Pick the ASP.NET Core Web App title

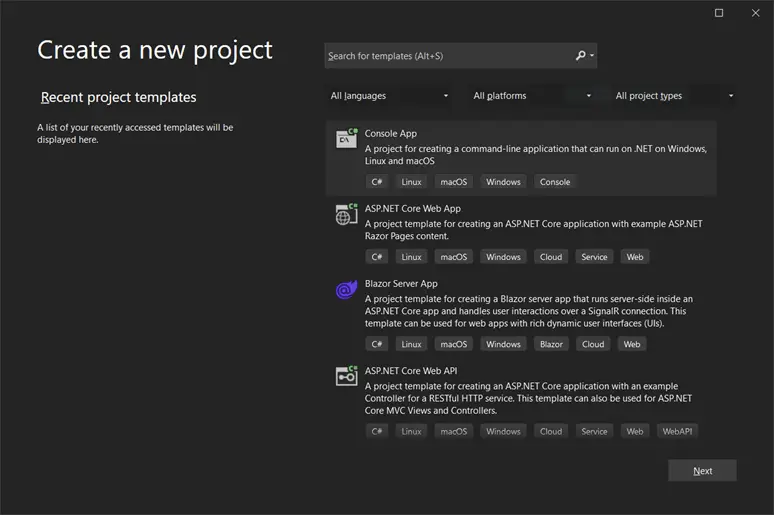coord(413,208)
